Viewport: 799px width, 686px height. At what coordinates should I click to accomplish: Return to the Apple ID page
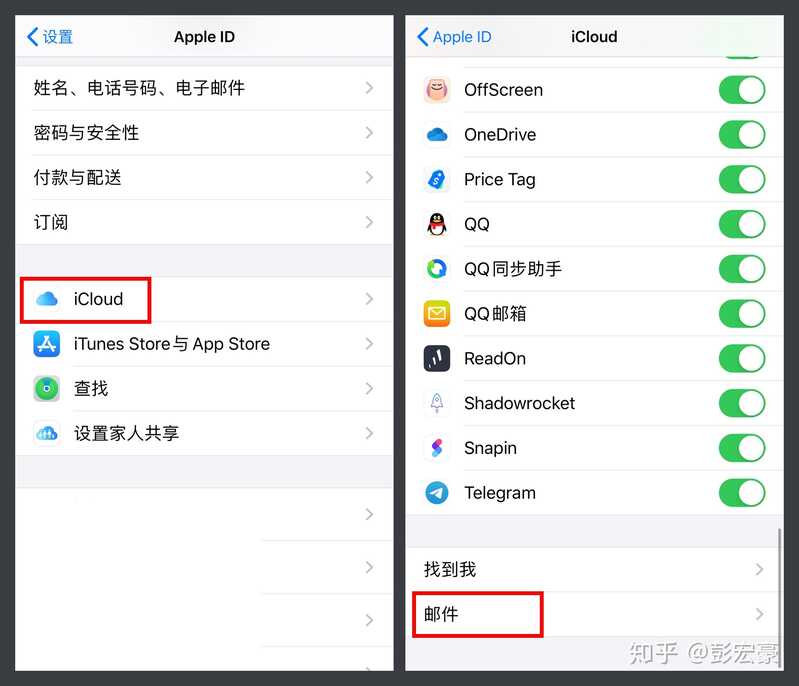[x=454, y=37]
